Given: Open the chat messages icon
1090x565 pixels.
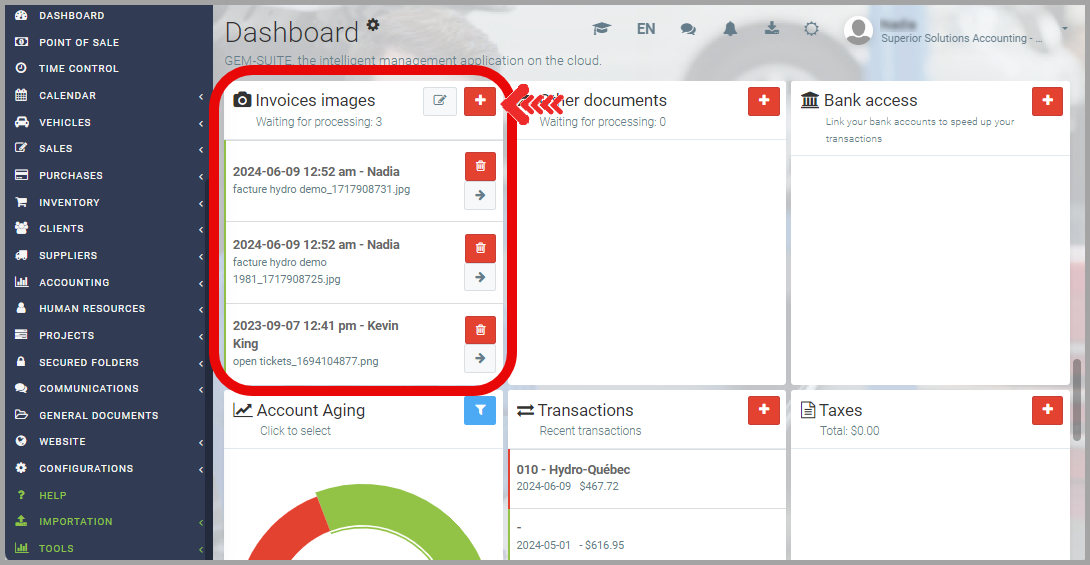Looking at the screenshot, I should pyautogui.click(x=688, y=29).
